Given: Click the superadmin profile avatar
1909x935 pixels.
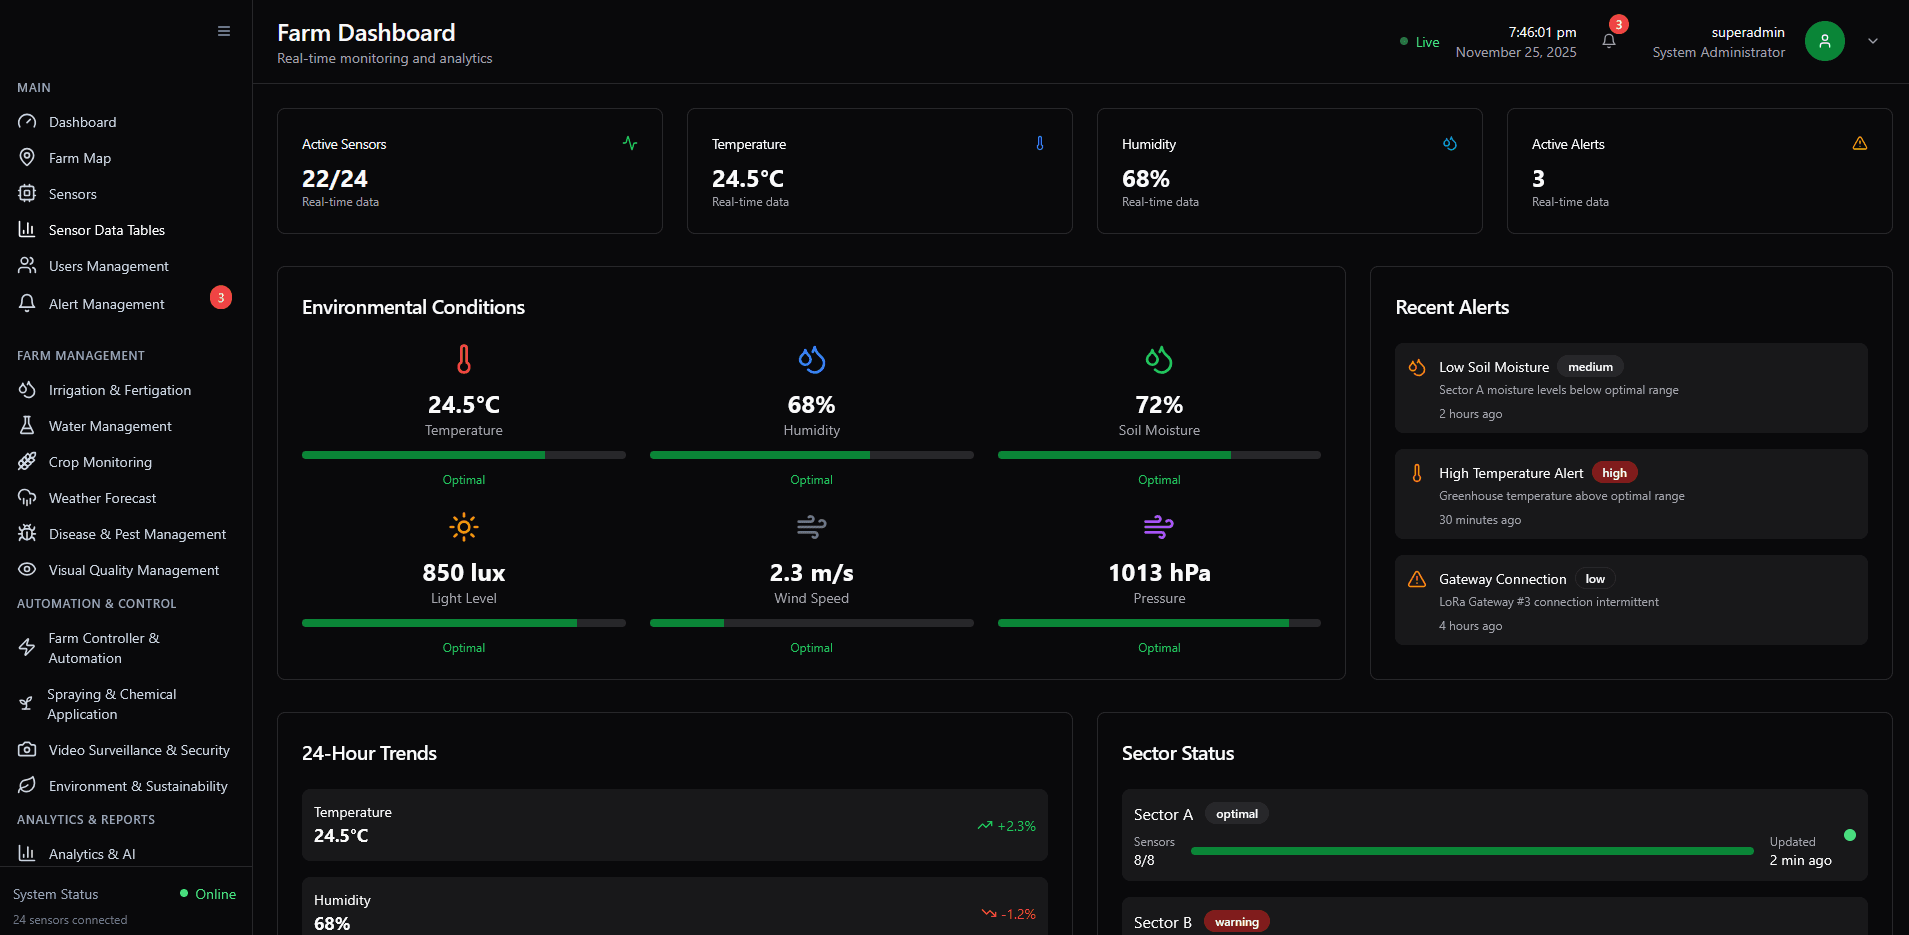Looking at the screenshot, I should point(1824,41).
